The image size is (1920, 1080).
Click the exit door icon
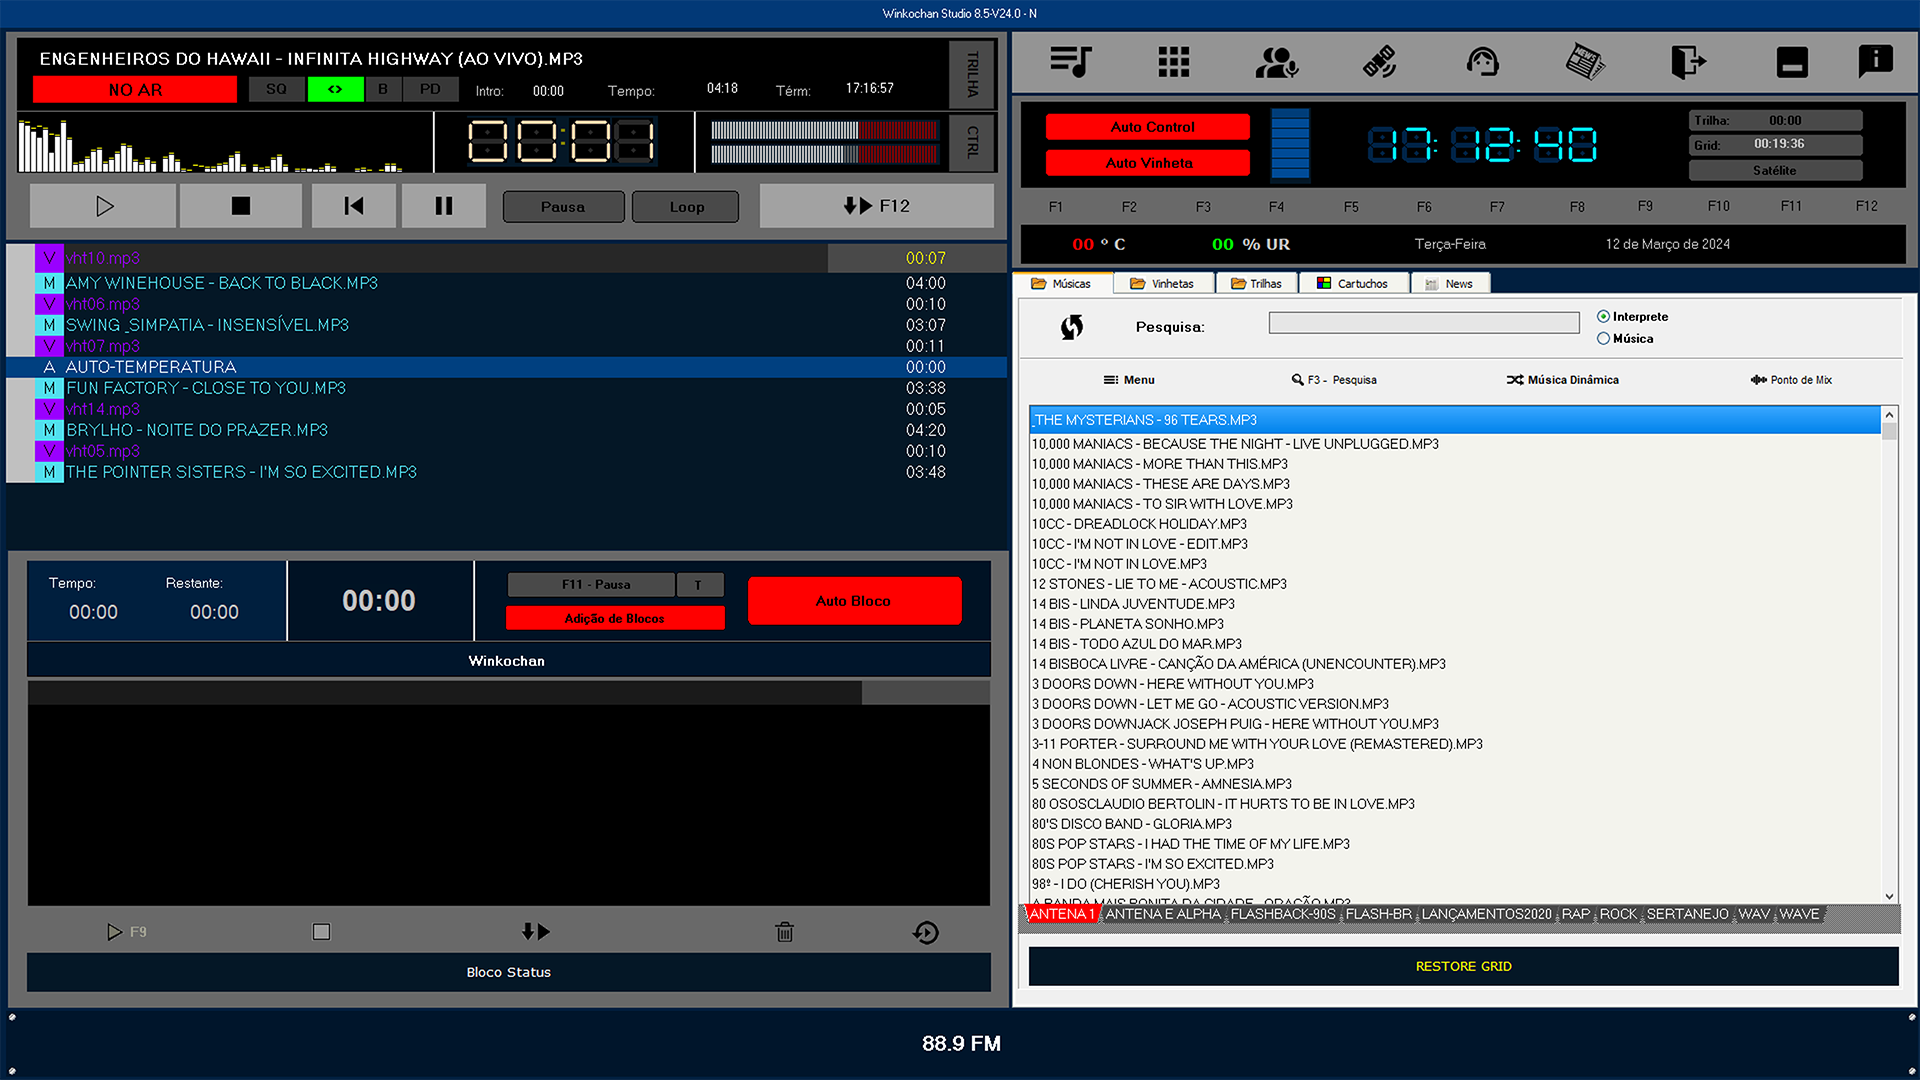[1688, 62]
